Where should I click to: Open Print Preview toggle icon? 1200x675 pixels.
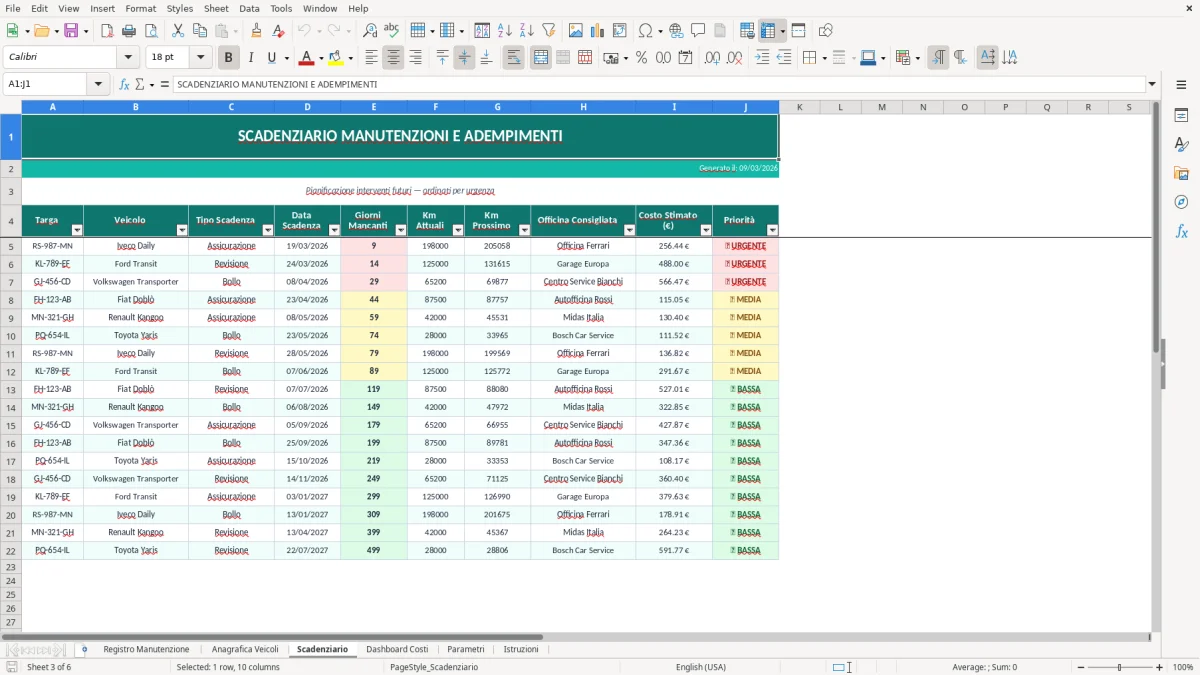coord(151,31)
